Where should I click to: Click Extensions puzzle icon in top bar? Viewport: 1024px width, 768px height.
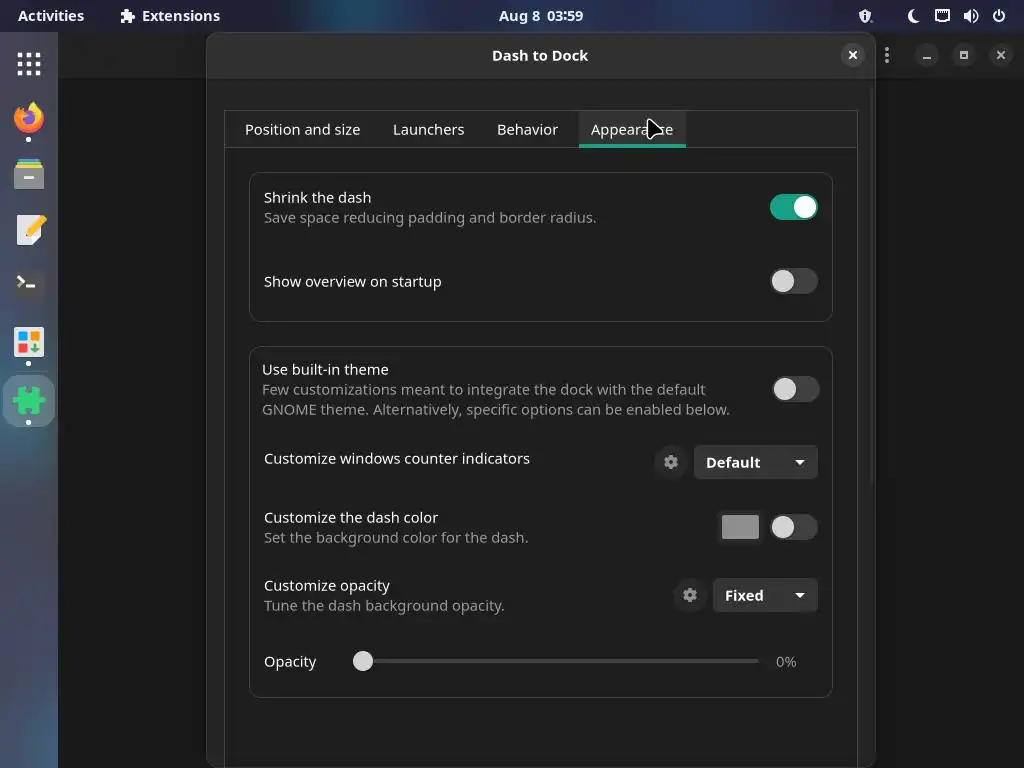127,16
